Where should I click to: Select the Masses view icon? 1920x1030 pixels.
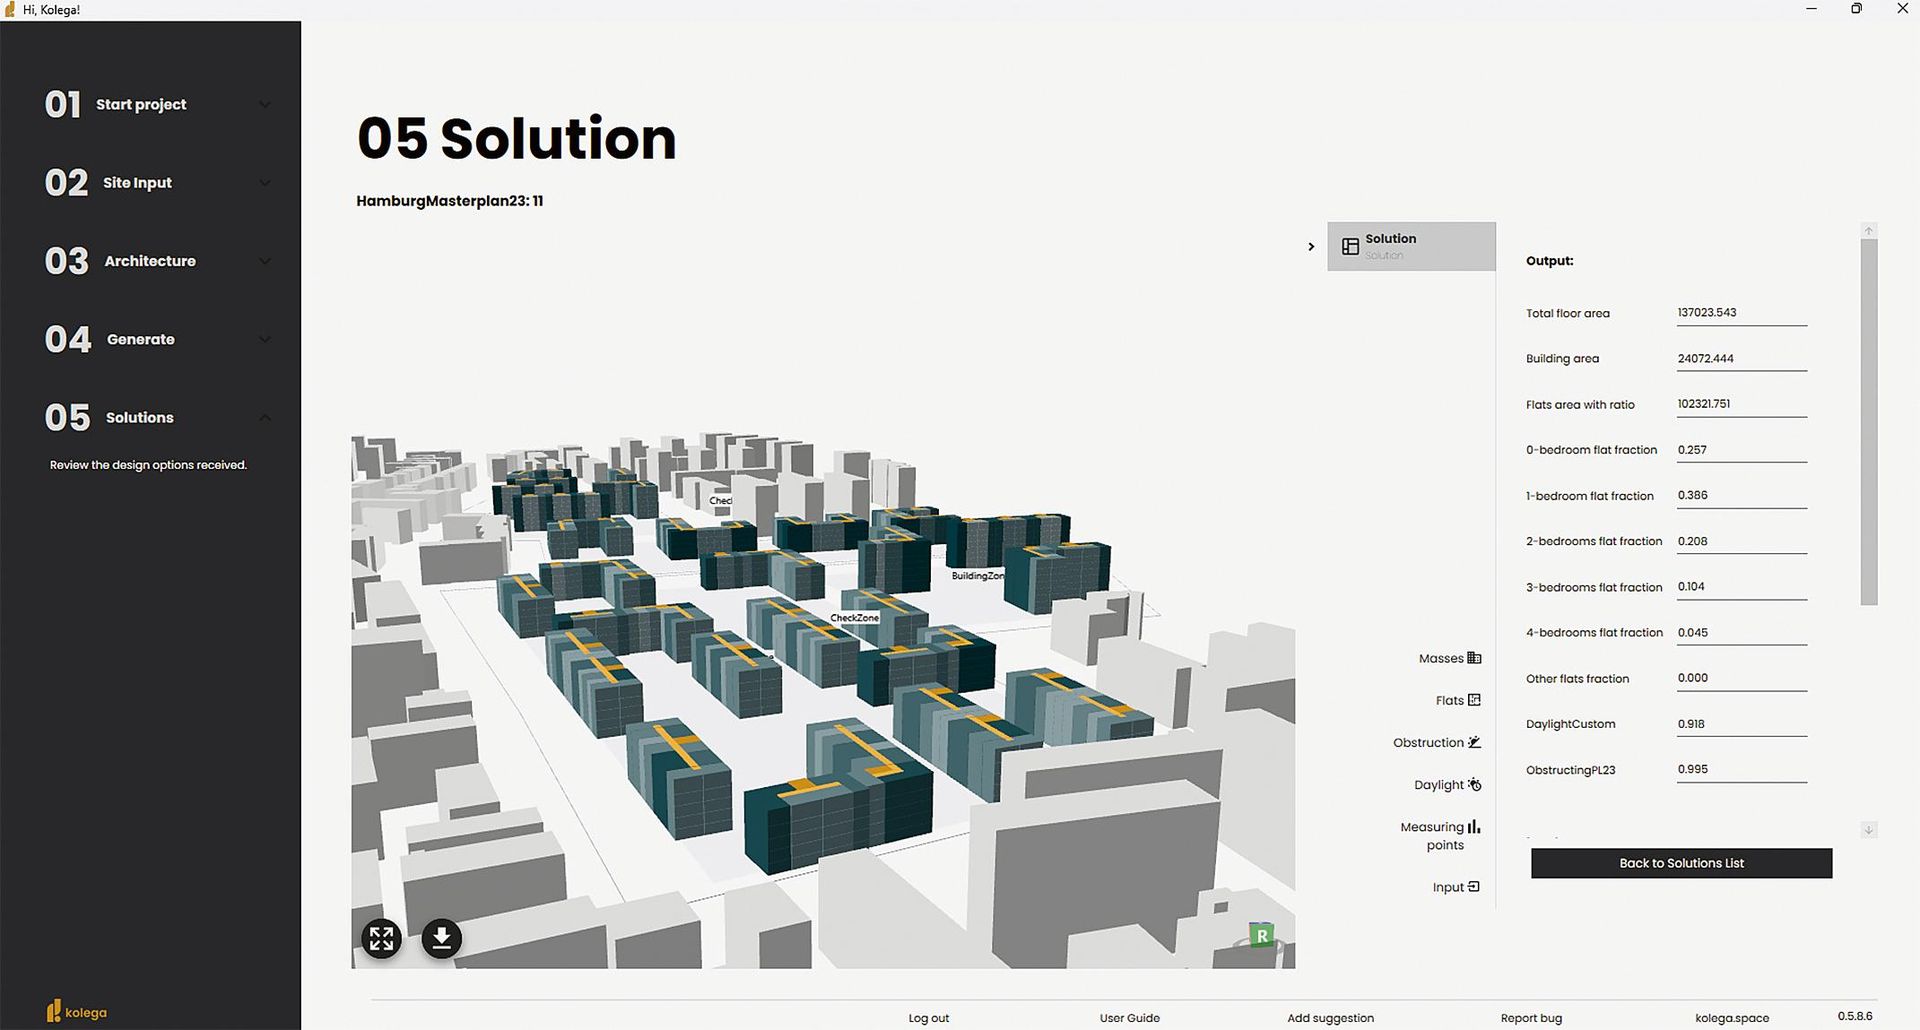point(1474,658)
